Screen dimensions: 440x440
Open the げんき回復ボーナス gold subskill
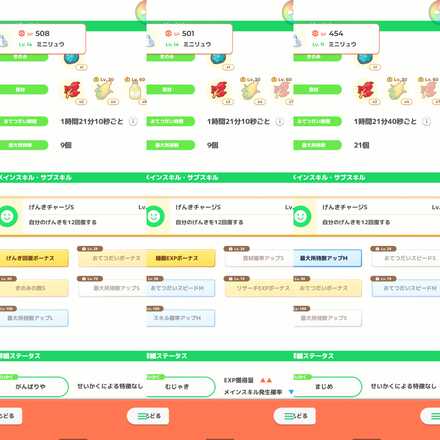pyautogui.click(x=34, y=258)
